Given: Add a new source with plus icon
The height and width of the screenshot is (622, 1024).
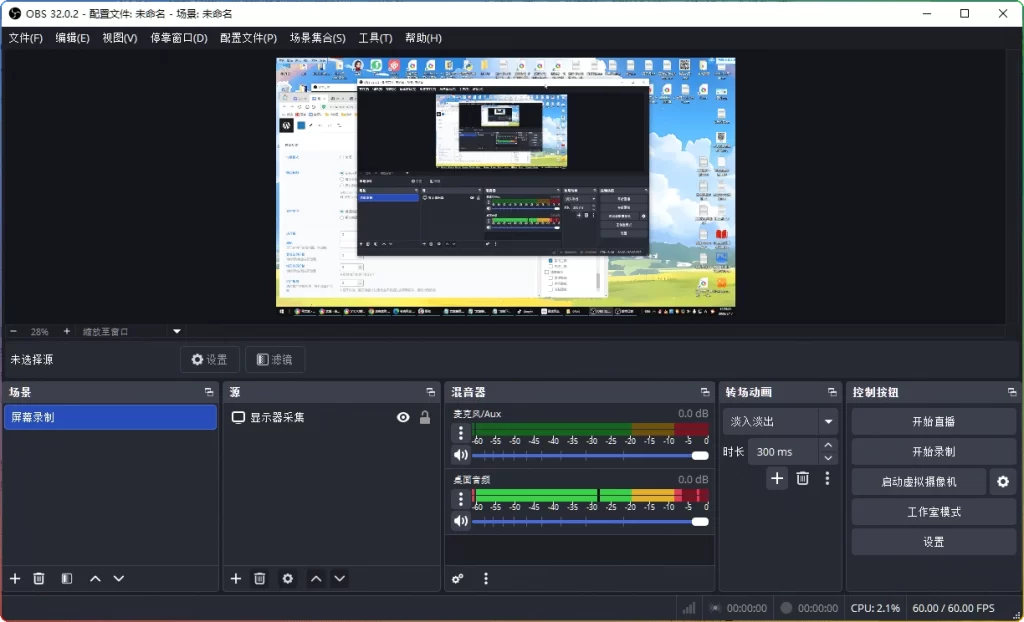Looking at the screenshot, I should [235, 578].
